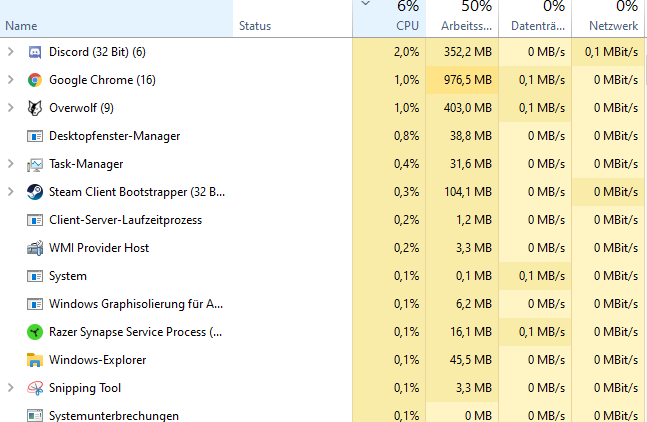Click the Overwolf wolf icon
647x422 pixels.
(x=35, y=108)
